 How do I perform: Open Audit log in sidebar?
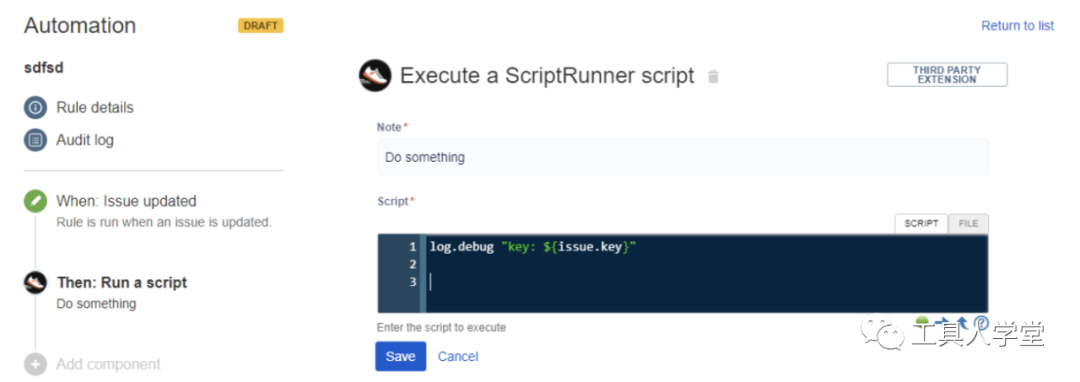point(85,140)
